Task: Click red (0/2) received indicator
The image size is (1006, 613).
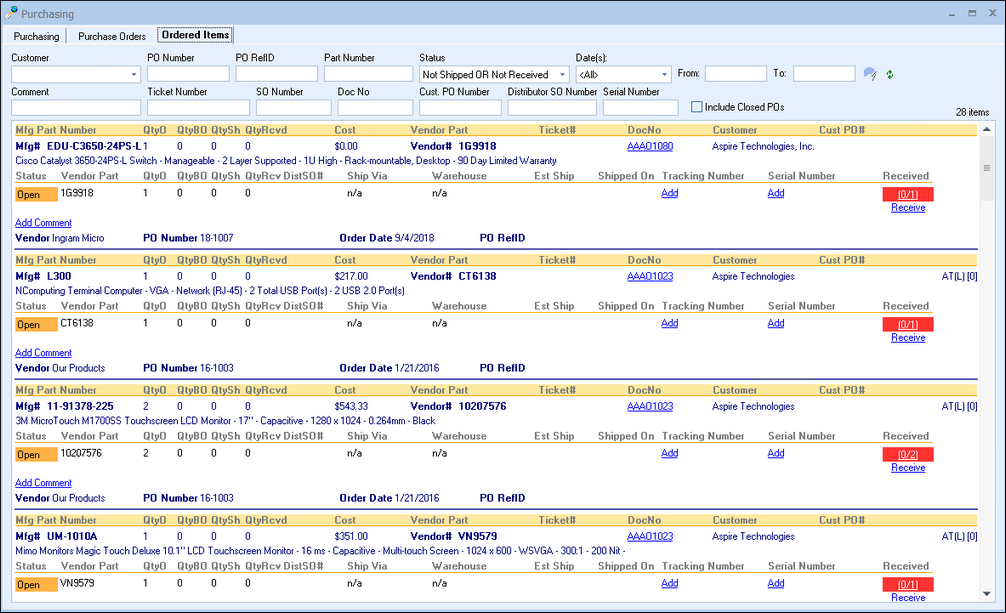Action: tap(908, 454)
